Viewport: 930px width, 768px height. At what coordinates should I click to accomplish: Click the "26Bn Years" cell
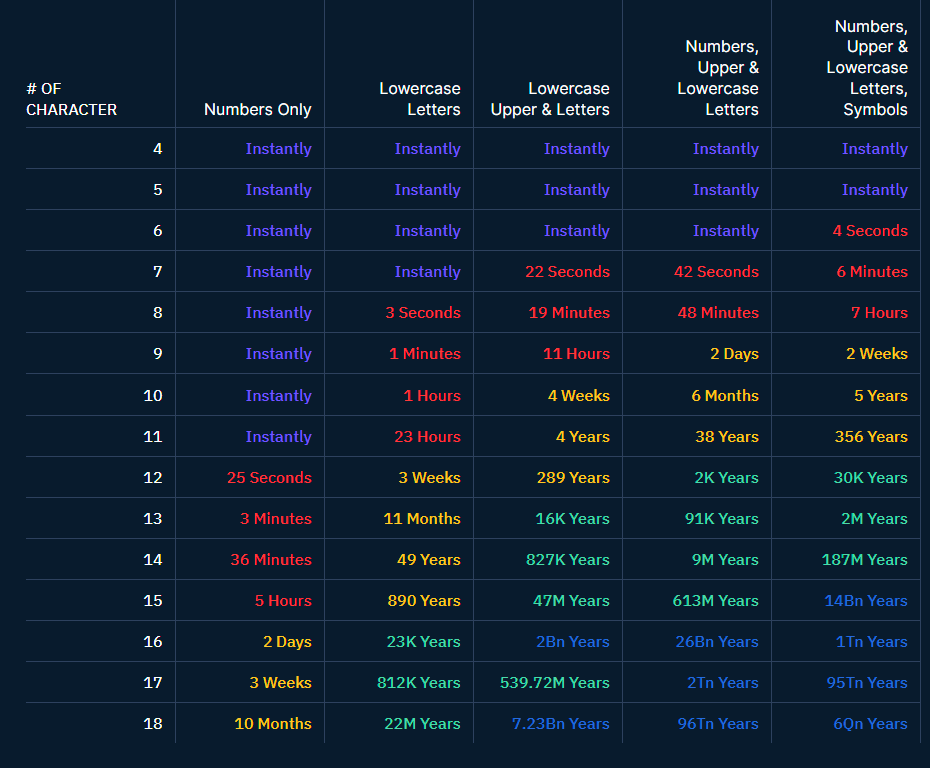pyautogui.click(x=717, y=642)
